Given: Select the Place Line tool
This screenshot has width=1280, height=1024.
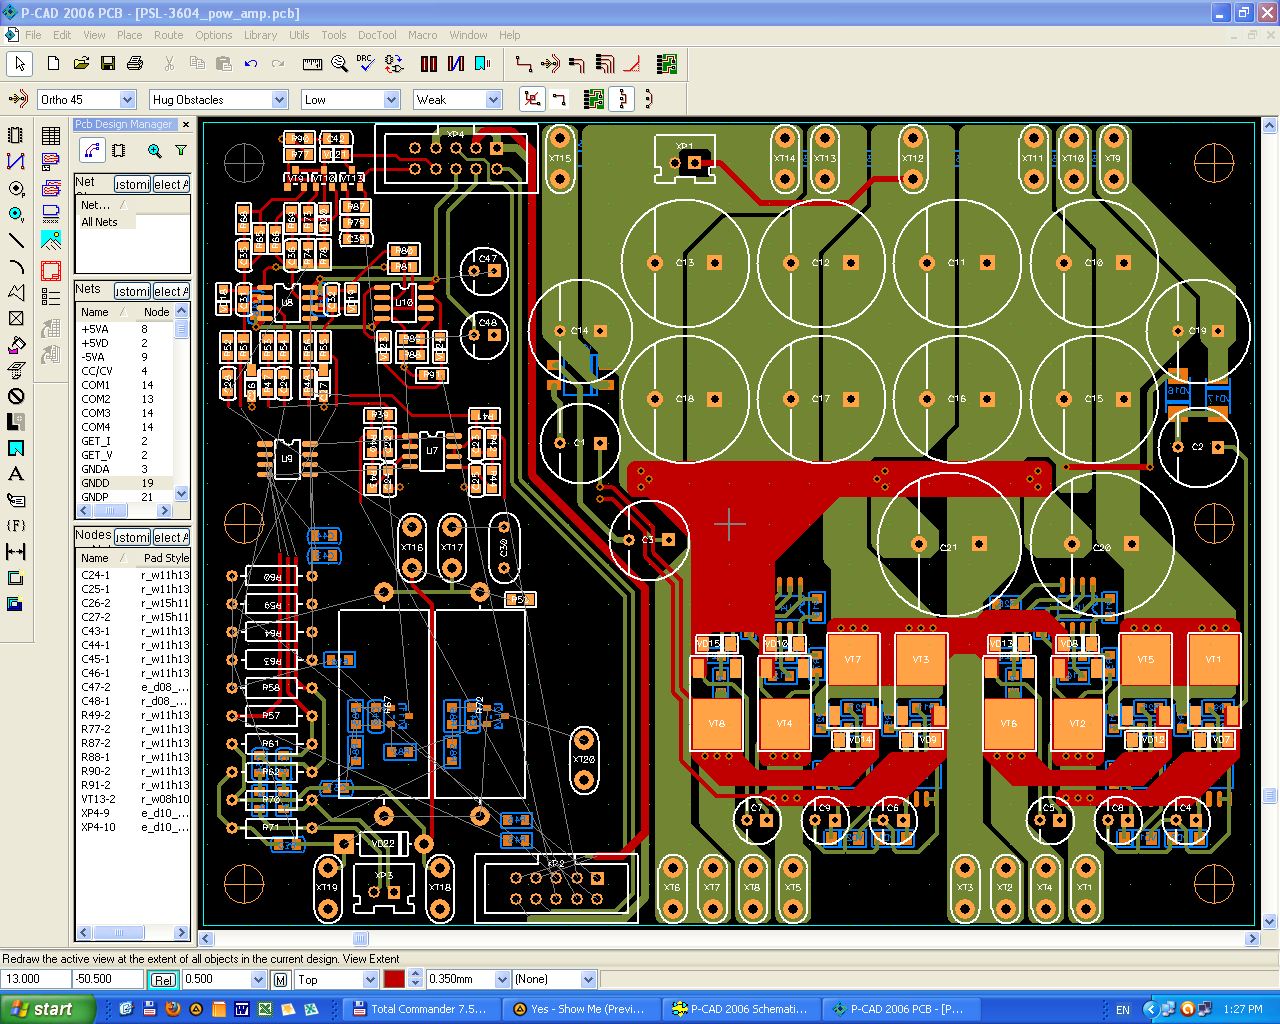Looking at the screenshot, I should point(16,240).
